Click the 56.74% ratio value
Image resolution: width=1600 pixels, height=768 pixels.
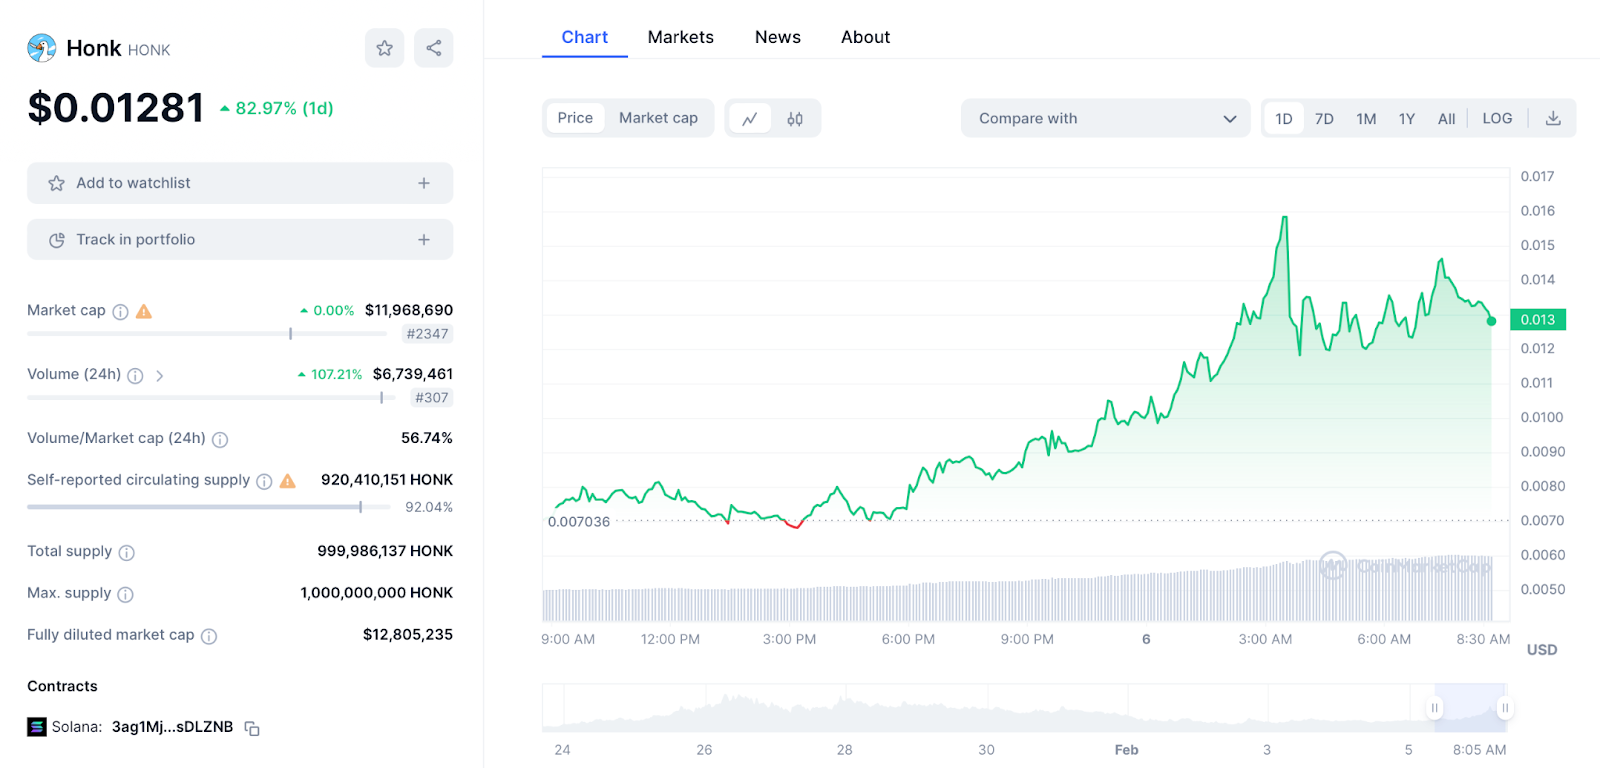tap(427, 438)
